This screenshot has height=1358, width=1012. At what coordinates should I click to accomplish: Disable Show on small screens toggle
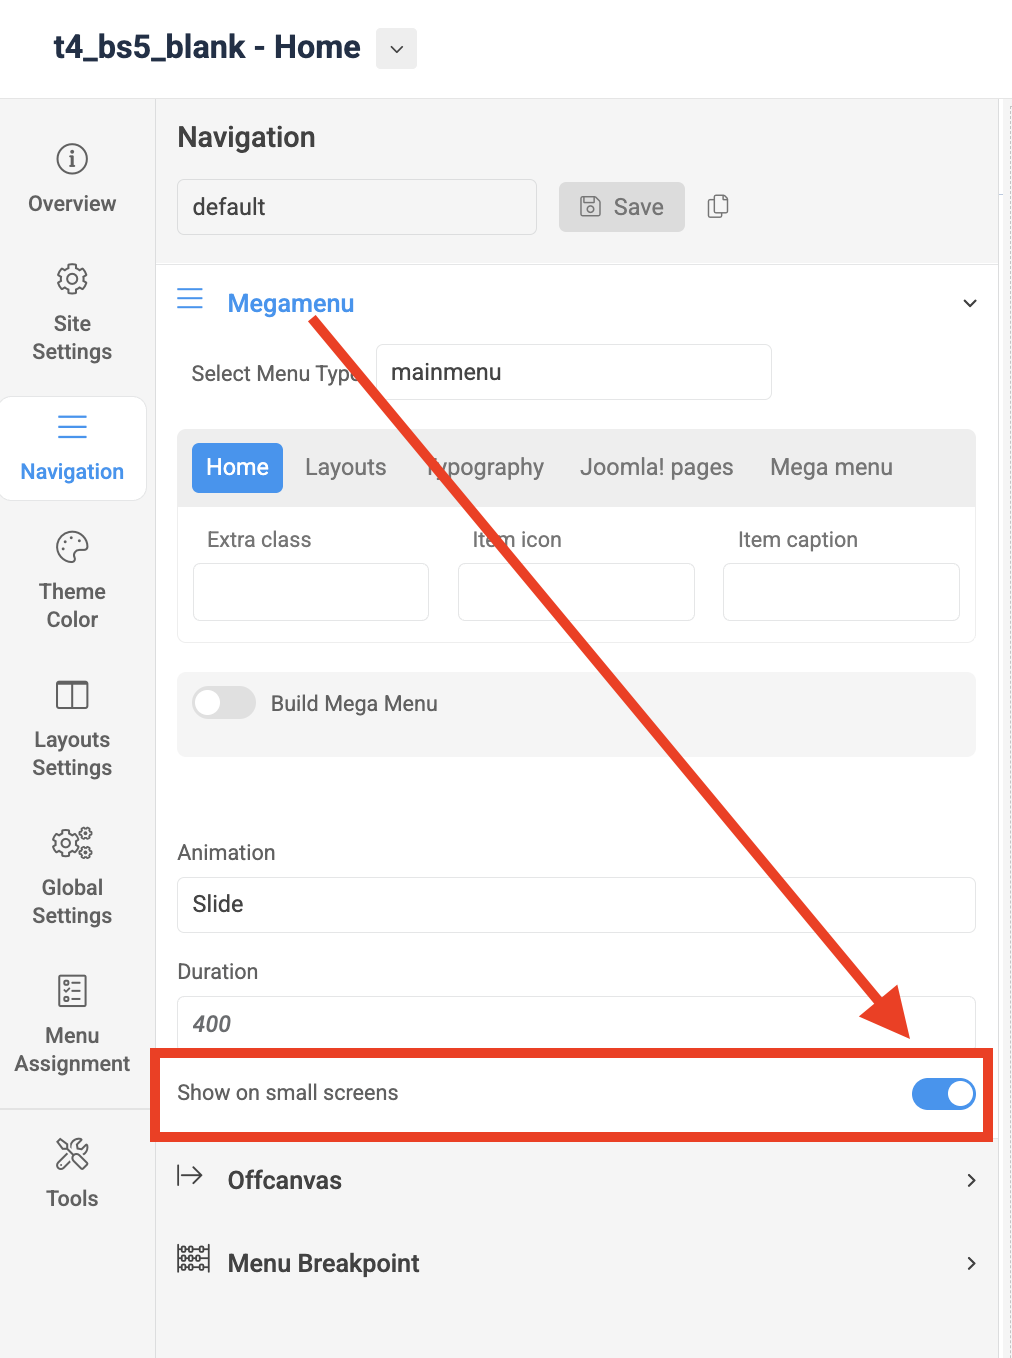click(x=944, y=1094)
